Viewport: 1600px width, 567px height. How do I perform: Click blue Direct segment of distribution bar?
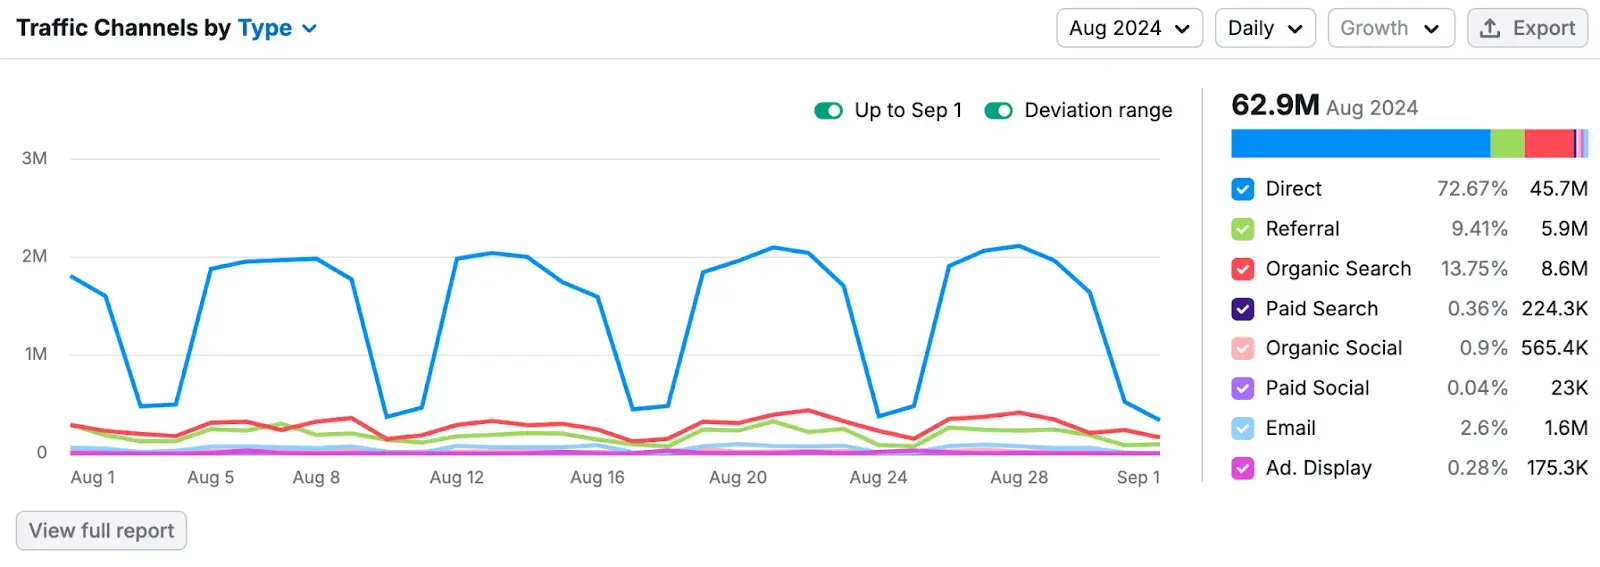[x=1361, y=143]
